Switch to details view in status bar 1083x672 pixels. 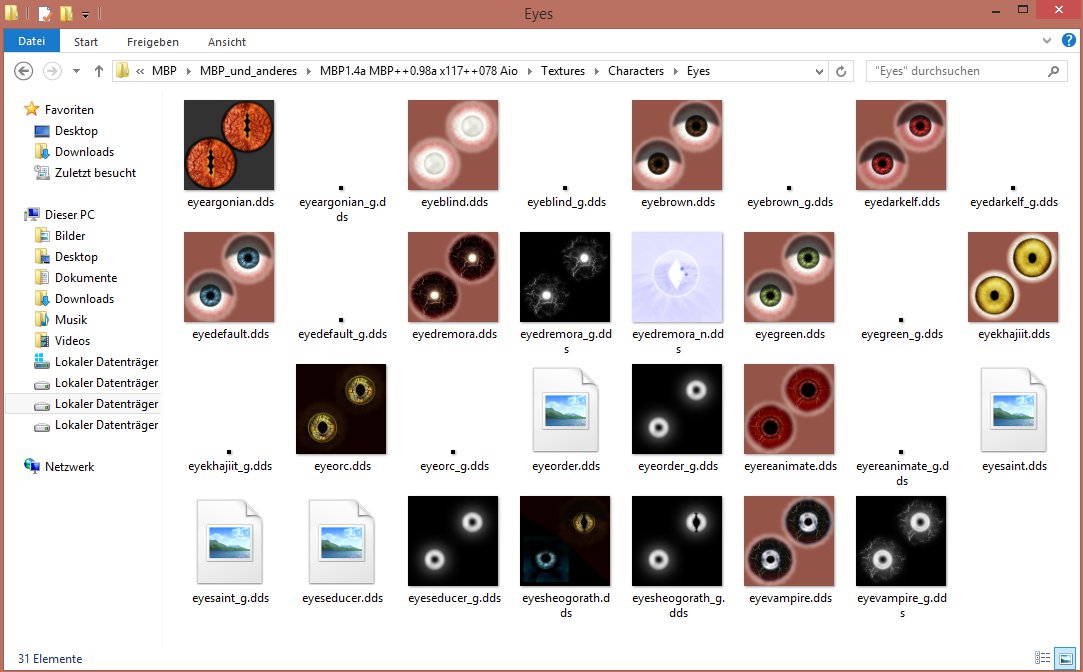click(x=1043, y=658)
